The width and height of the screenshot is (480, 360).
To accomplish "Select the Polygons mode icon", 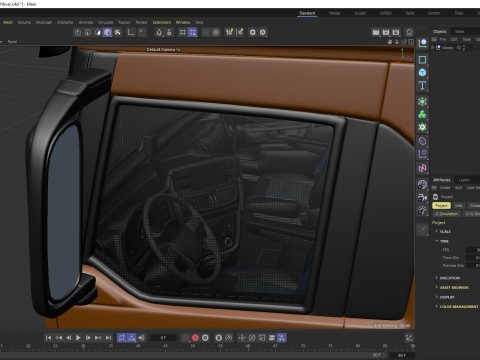I will click(x=98, y=32).
